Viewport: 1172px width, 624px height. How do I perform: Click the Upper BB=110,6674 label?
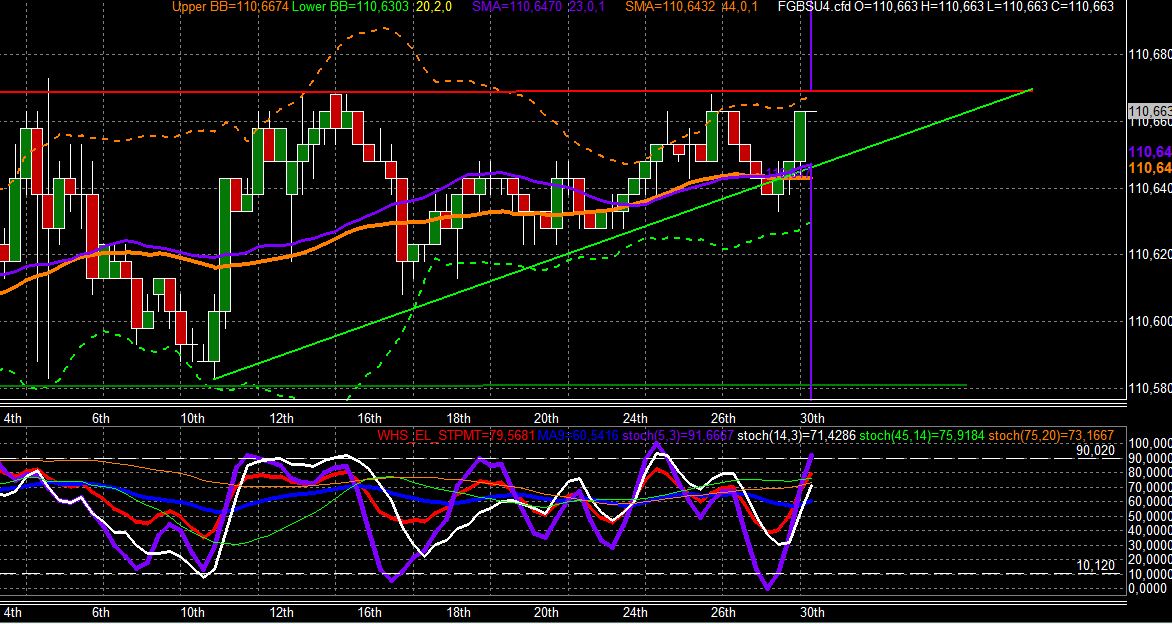[232, 7]
